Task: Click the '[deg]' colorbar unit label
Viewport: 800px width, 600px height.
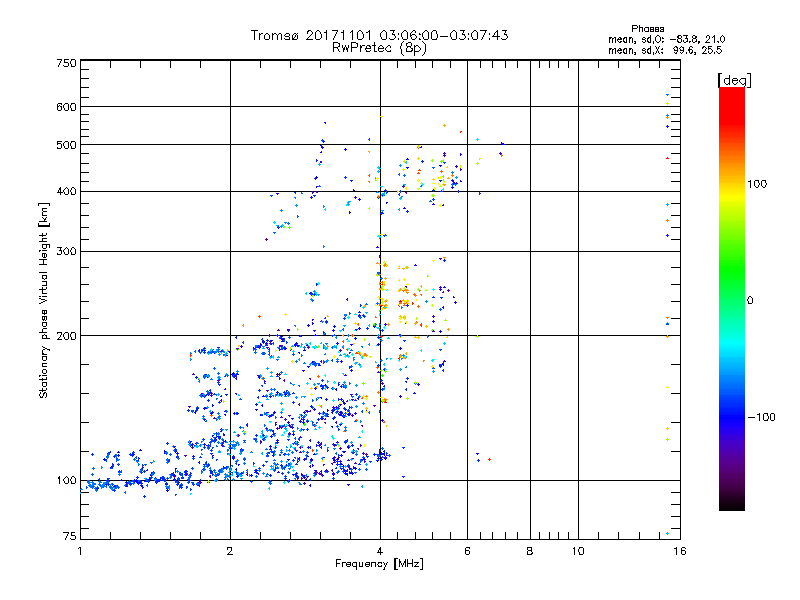Action: [x=734, y=80]
